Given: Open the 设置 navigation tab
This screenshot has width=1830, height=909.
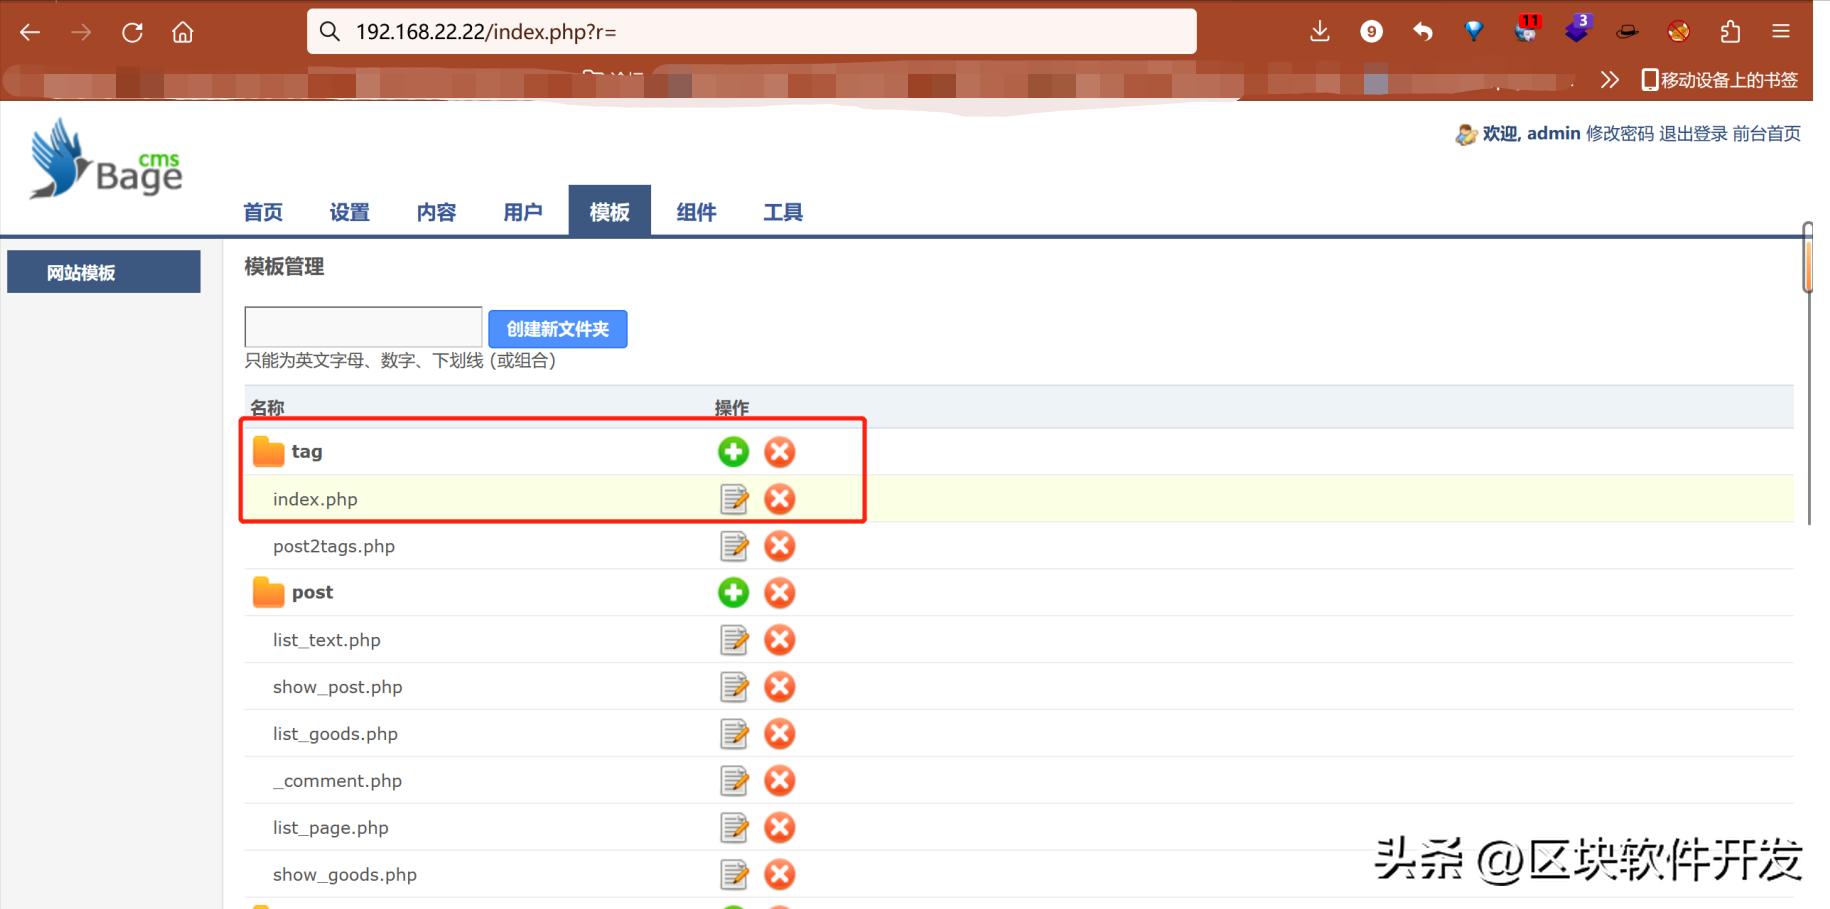Looking at the screenshot, I should pos(350,212).
